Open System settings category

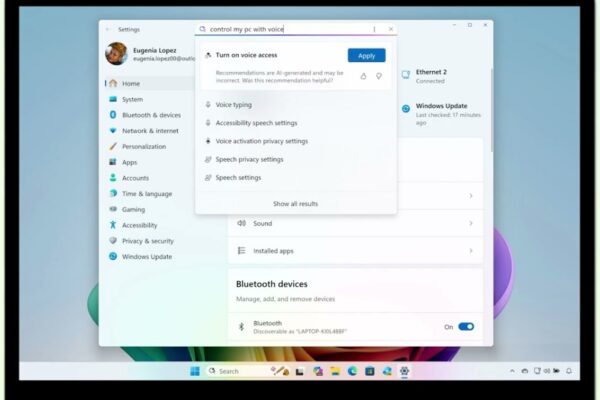tap(149, 99)
